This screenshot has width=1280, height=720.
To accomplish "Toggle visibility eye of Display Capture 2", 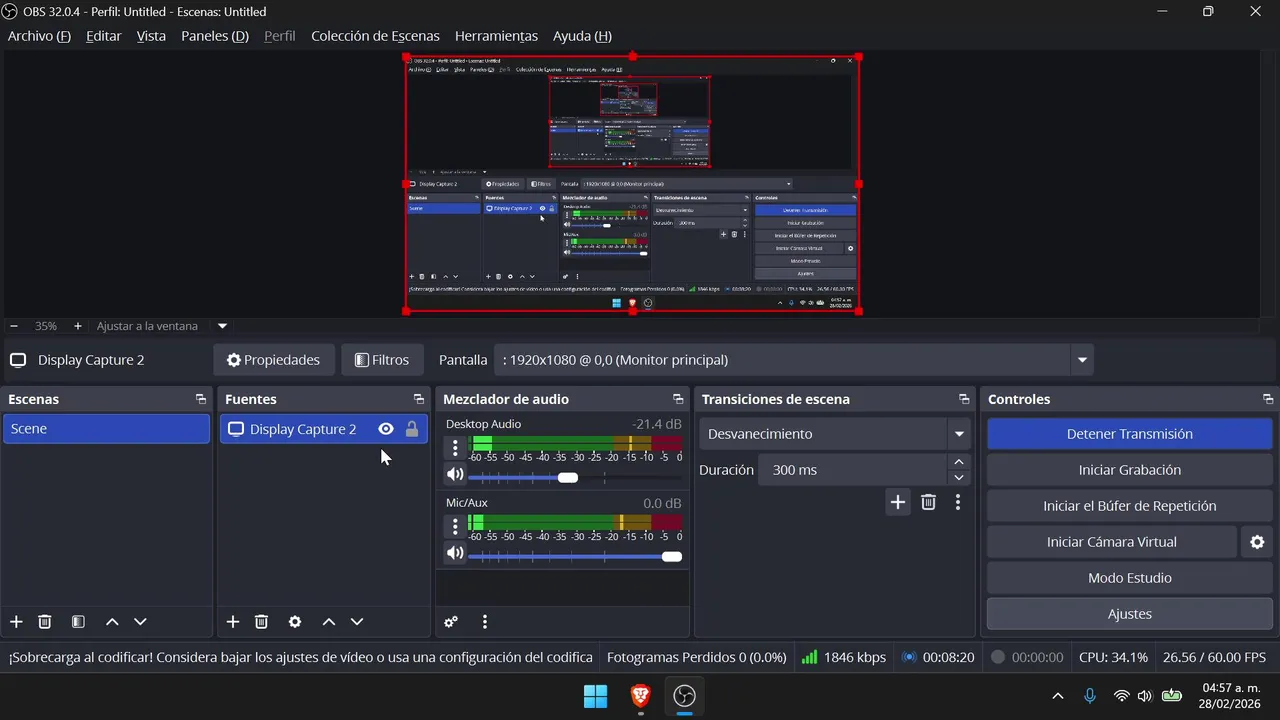I will coord(386,429).
